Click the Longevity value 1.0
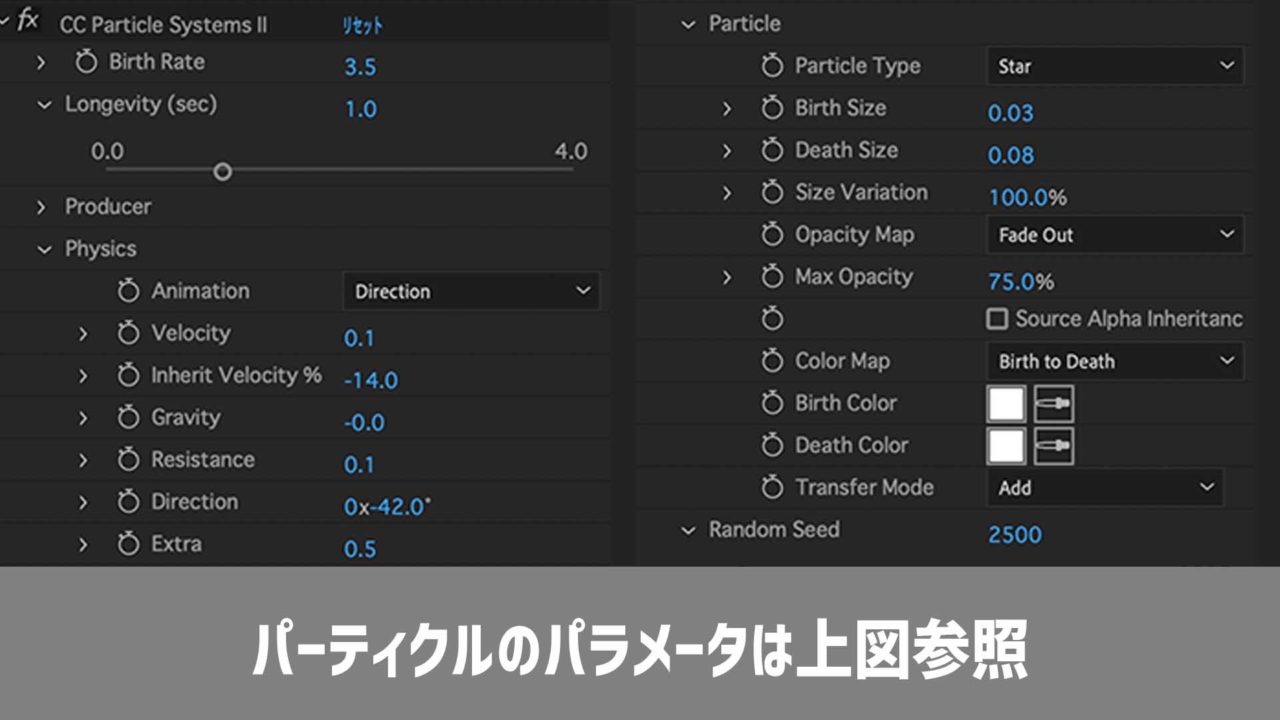This screenshot has width=1280, height=720. click(360, 109)
